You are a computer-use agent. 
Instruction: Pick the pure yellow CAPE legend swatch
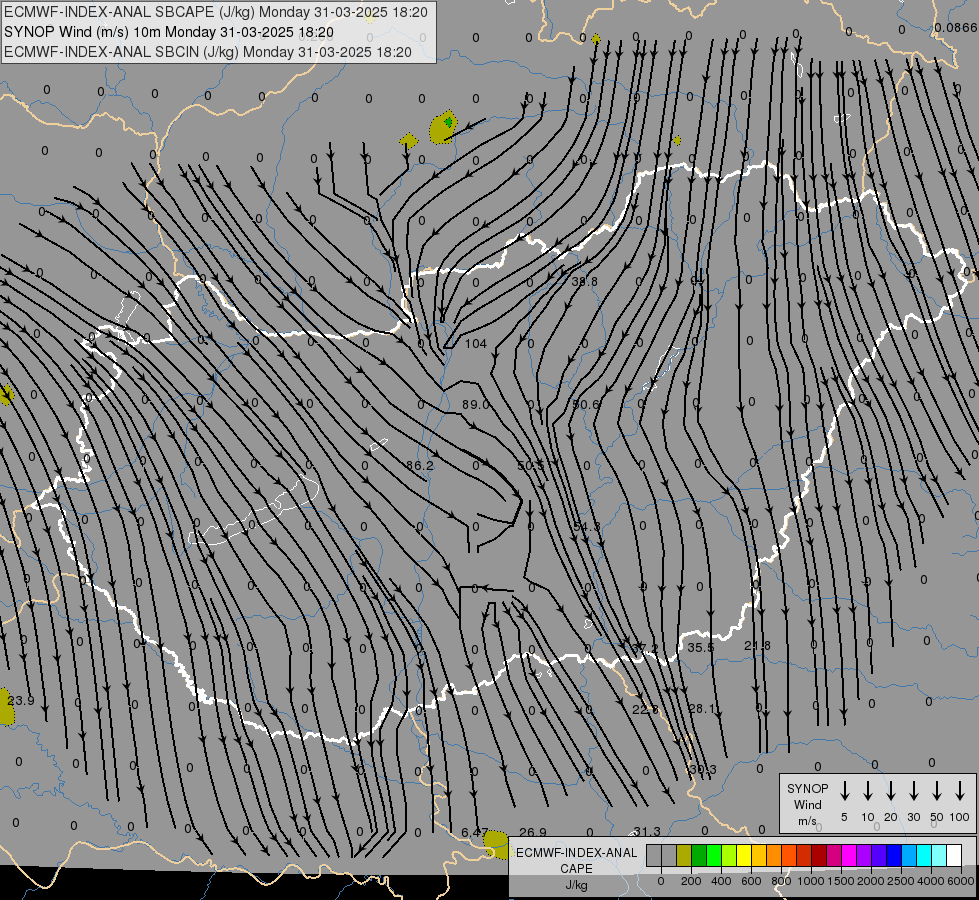pyautogui.click(x=744, y=856)
